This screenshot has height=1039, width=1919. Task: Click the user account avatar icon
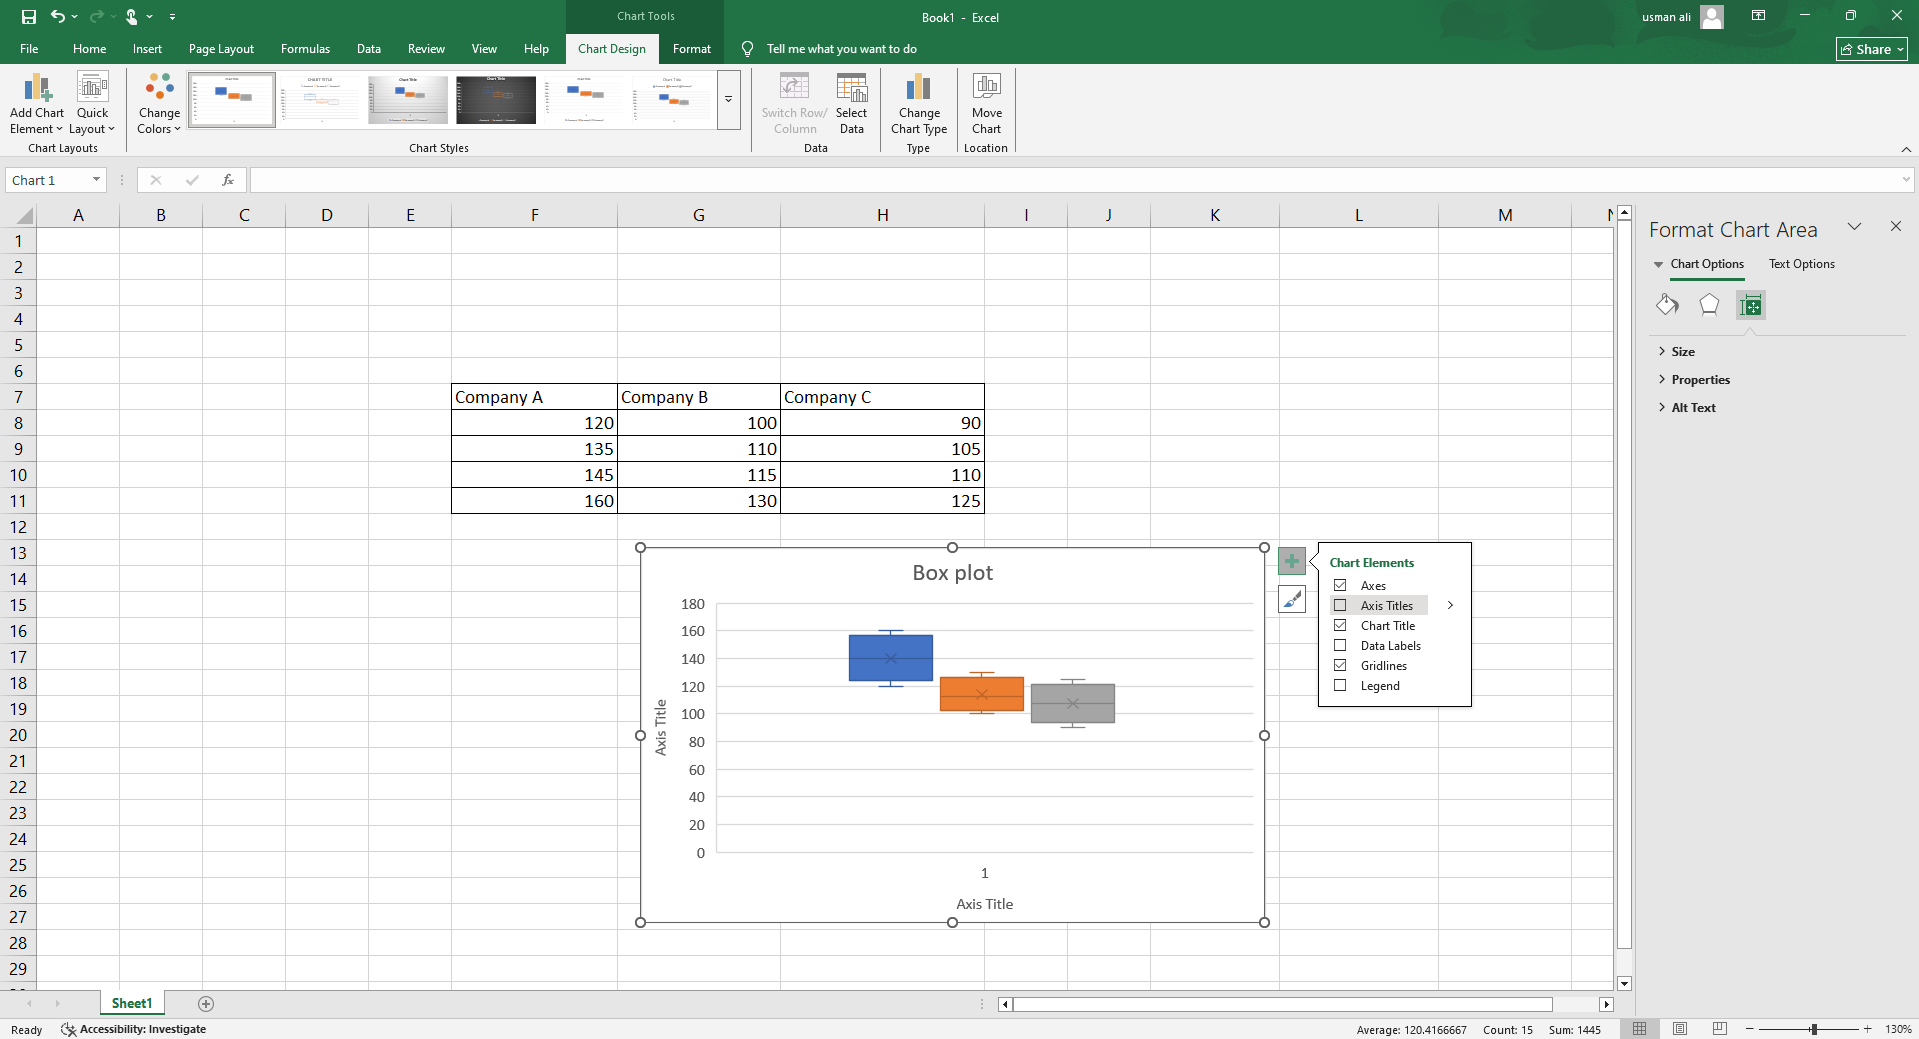tap(1712, 17)
